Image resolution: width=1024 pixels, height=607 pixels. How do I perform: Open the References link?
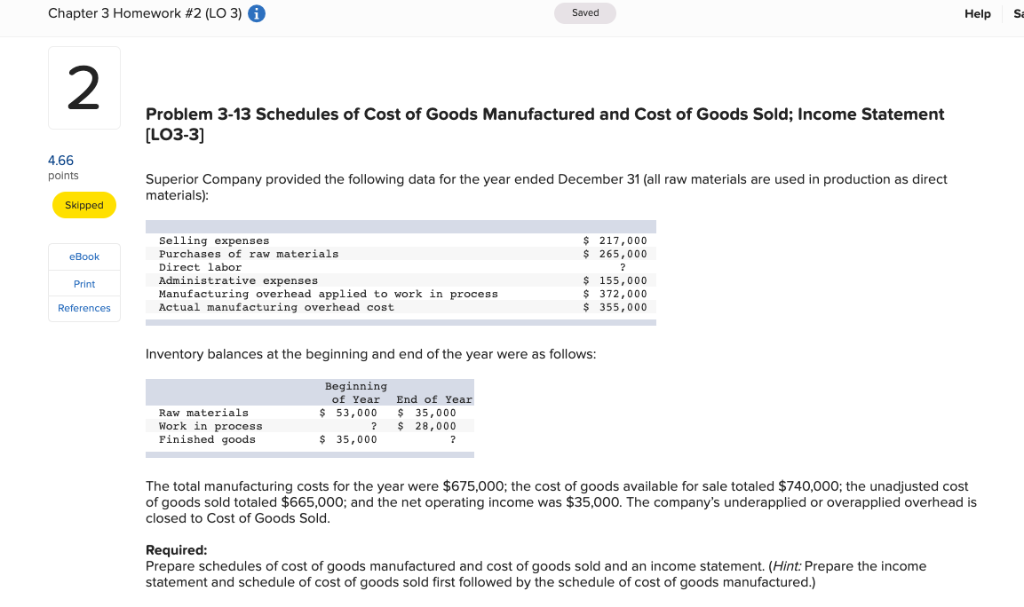[x=84, y=308]
